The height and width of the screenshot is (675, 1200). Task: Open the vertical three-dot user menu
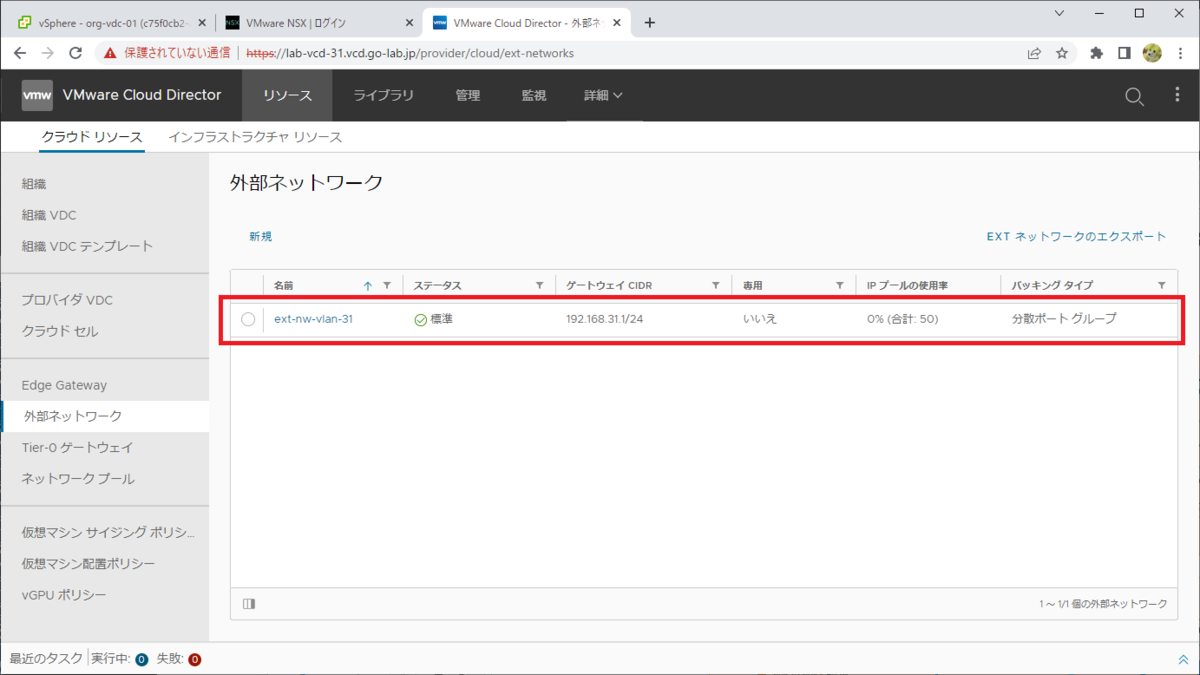[x=1177, y=96]
